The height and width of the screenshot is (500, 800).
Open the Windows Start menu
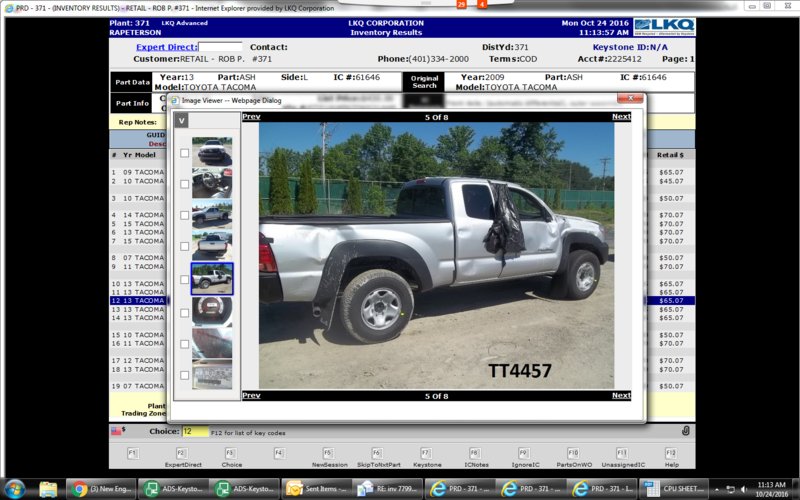[x=14, y=489]
